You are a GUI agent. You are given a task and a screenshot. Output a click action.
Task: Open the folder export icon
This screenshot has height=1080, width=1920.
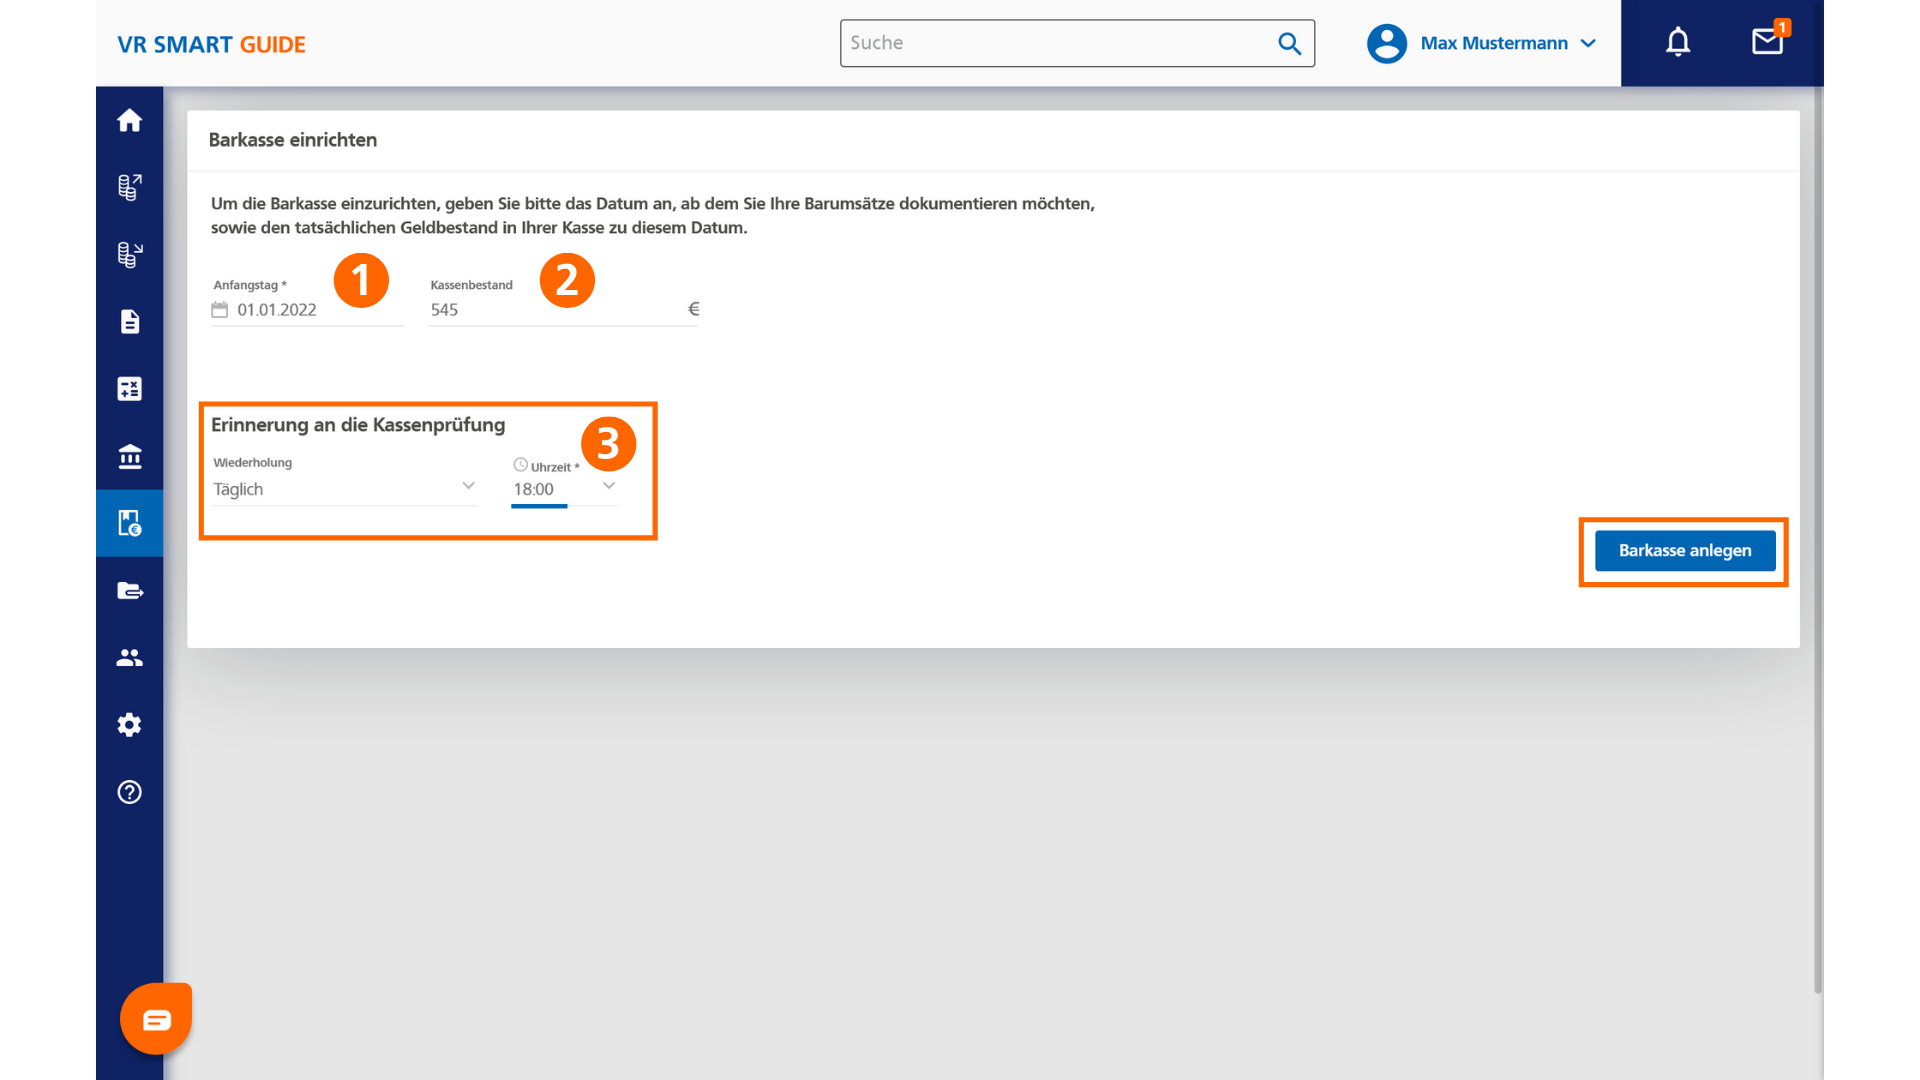(129, 591)
